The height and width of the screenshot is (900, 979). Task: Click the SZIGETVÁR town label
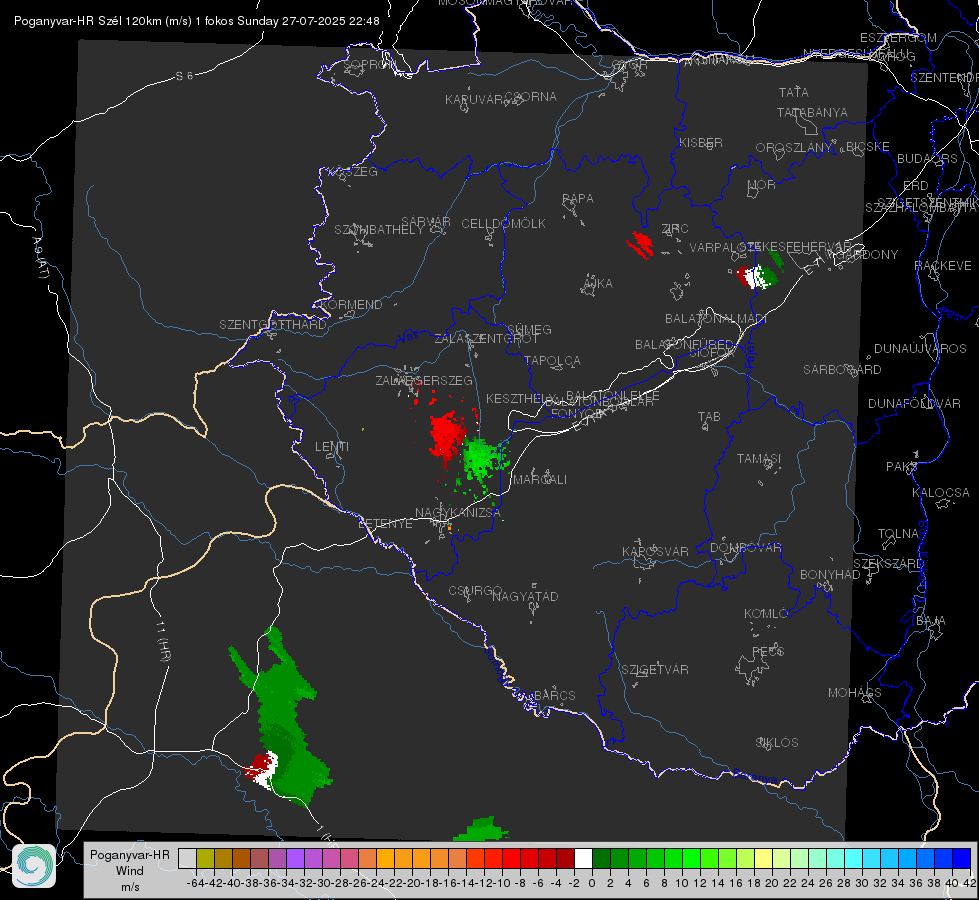pyautogui.click(x=655, y=670)
